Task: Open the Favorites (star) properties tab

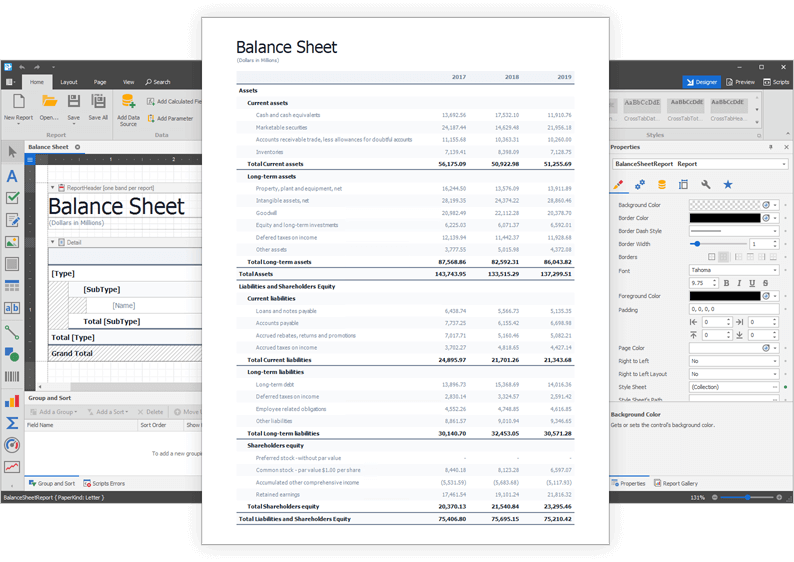Action: [x=728, y=185]
